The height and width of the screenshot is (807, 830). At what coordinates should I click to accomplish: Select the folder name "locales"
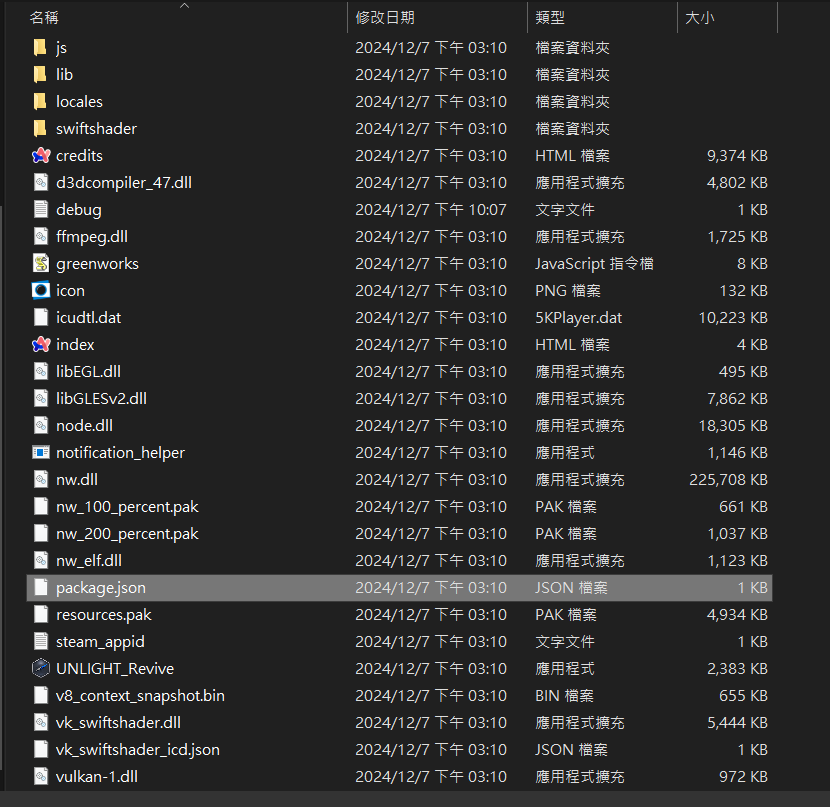point(79,102)
